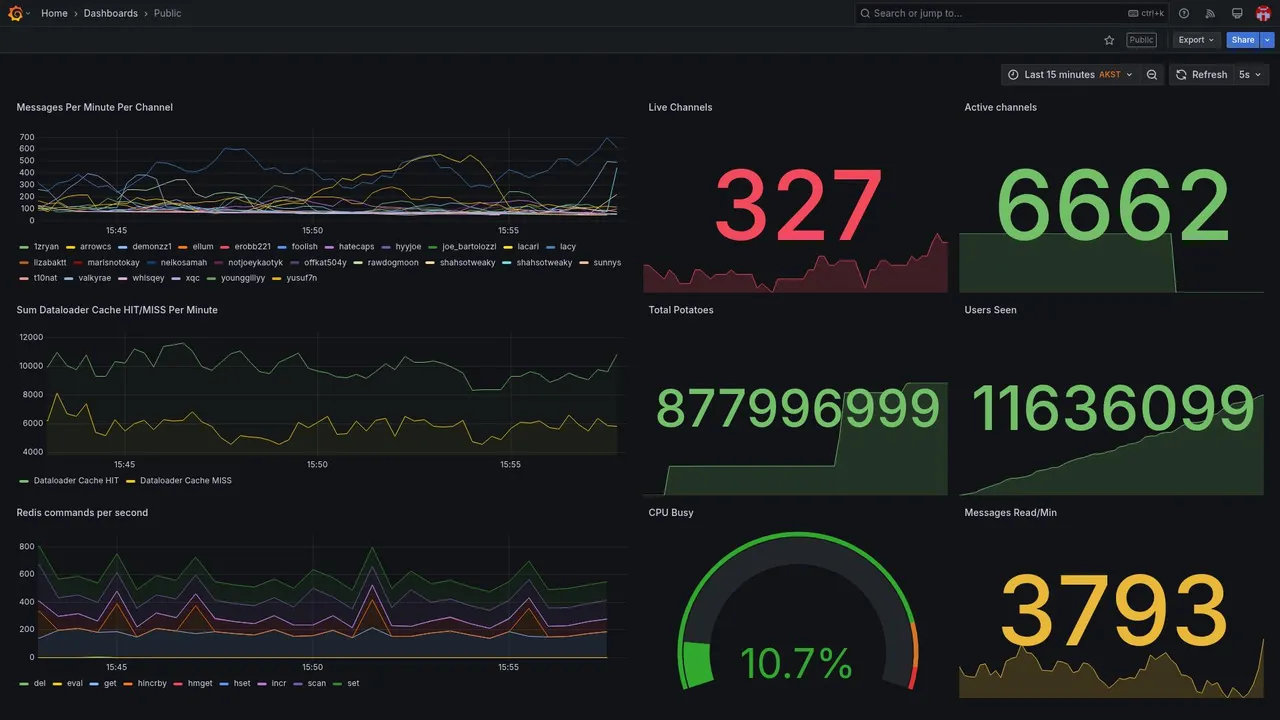Toggle the Dataloader Cache HIT series
1280x720 pixels.
[76, 481]
